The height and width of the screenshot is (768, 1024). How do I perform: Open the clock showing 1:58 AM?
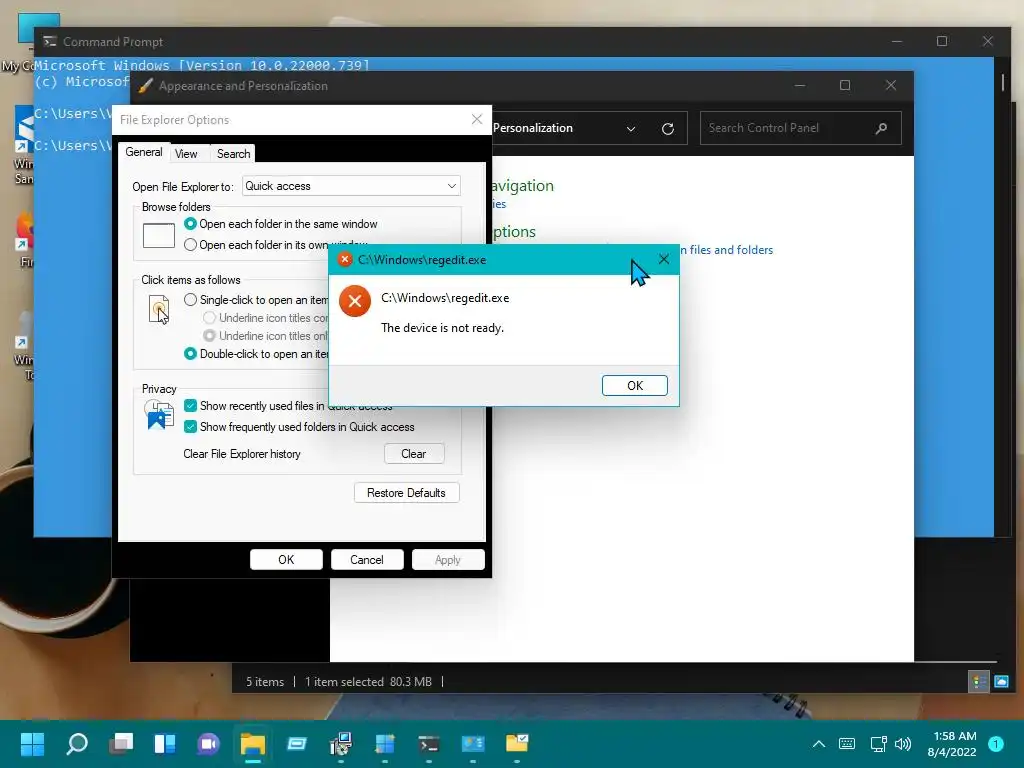[953, 744]
